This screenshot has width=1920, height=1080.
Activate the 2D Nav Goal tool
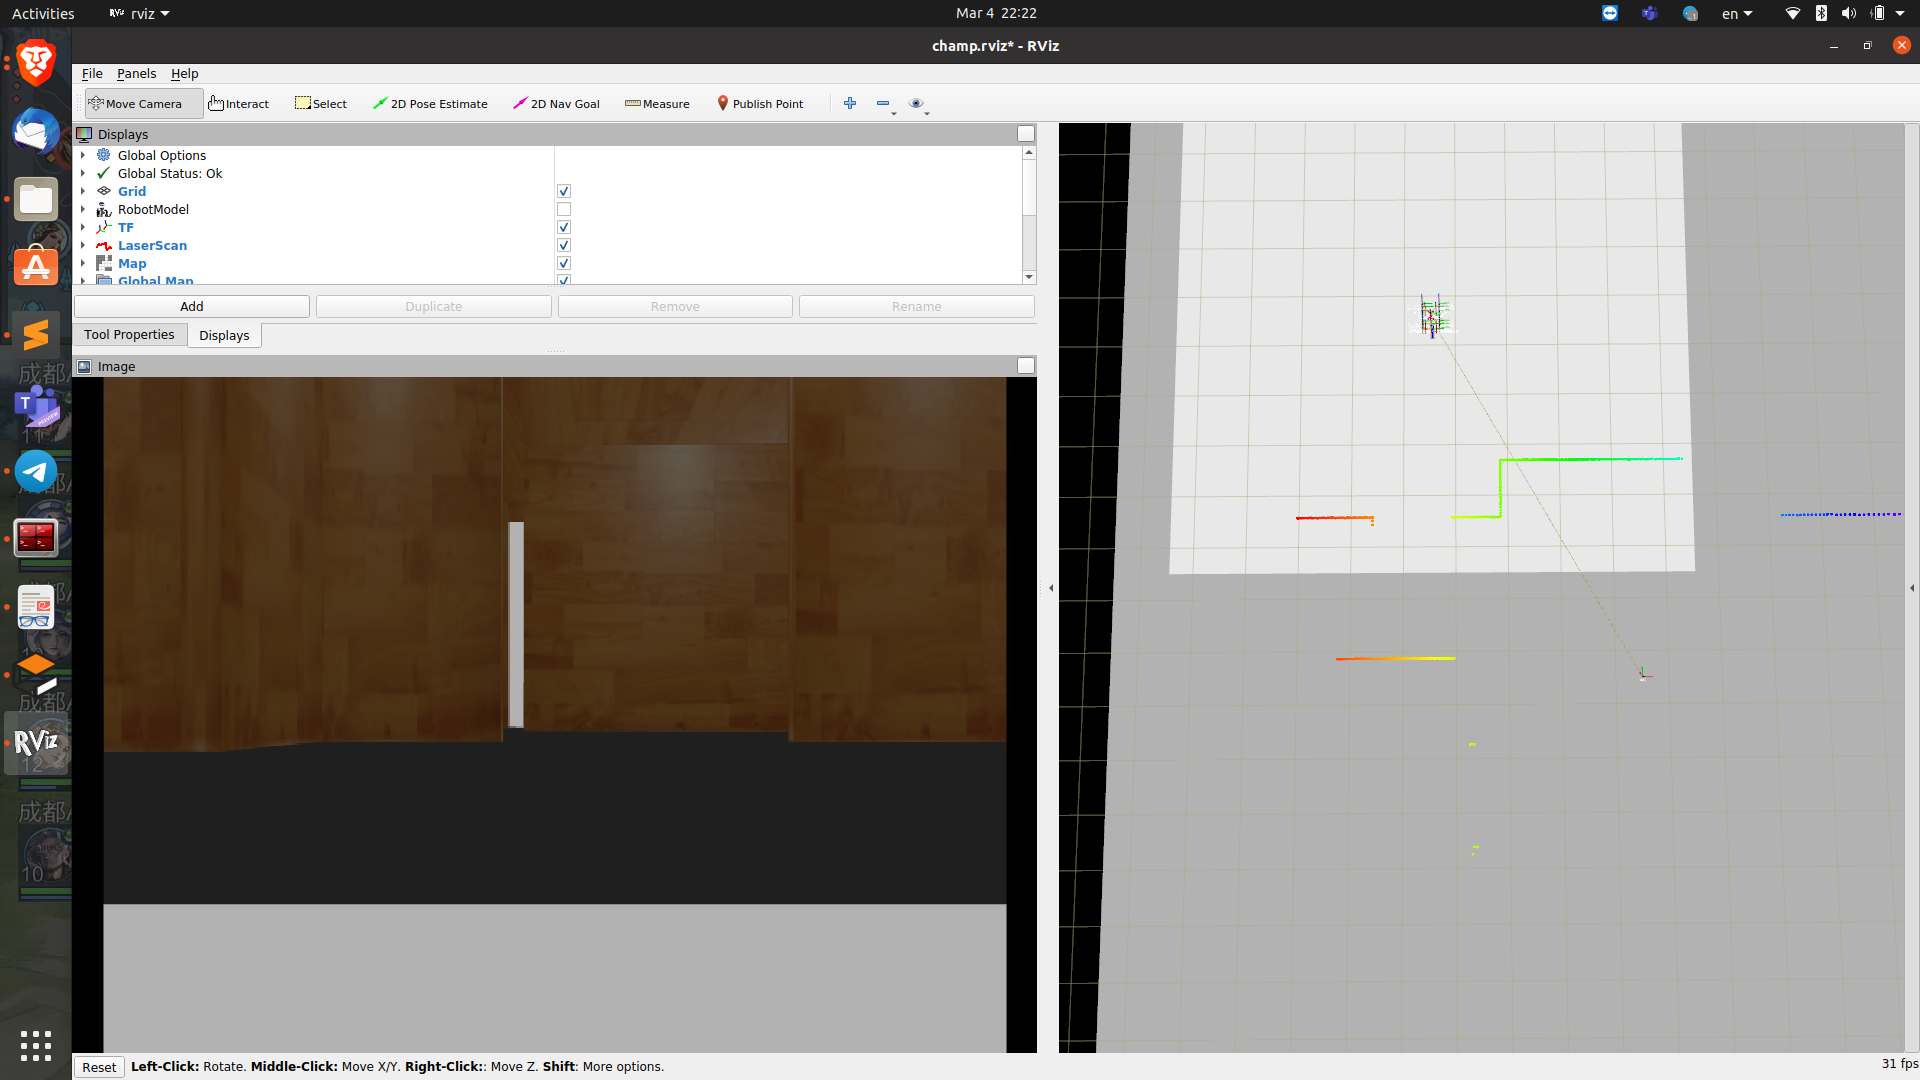(x=556, y=103)
